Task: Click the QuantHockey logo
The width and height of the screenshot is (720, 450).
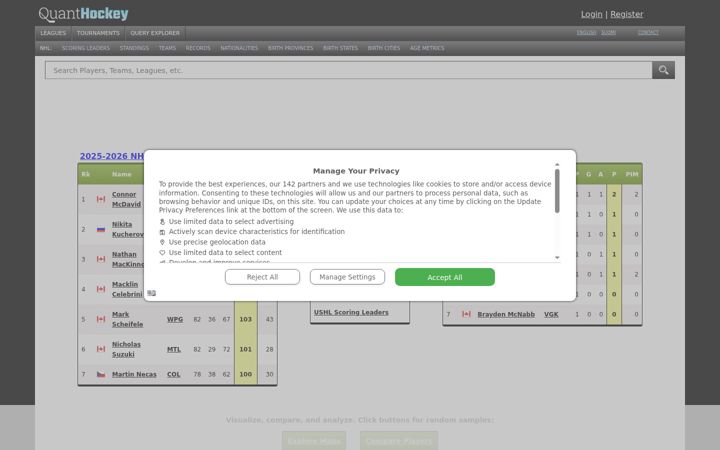Action: pyautogui.click(x=84, y=14)
